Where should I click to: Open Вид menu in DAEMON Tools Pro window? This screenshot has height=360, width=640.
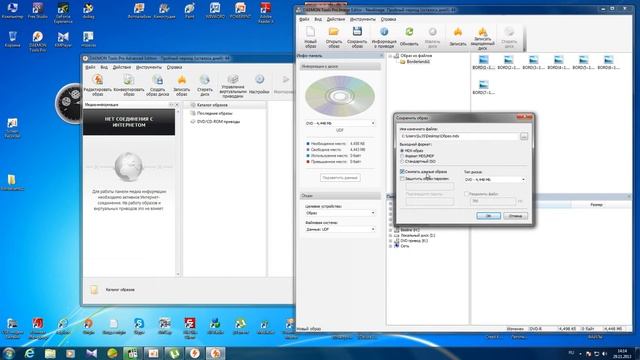(104, 67)
